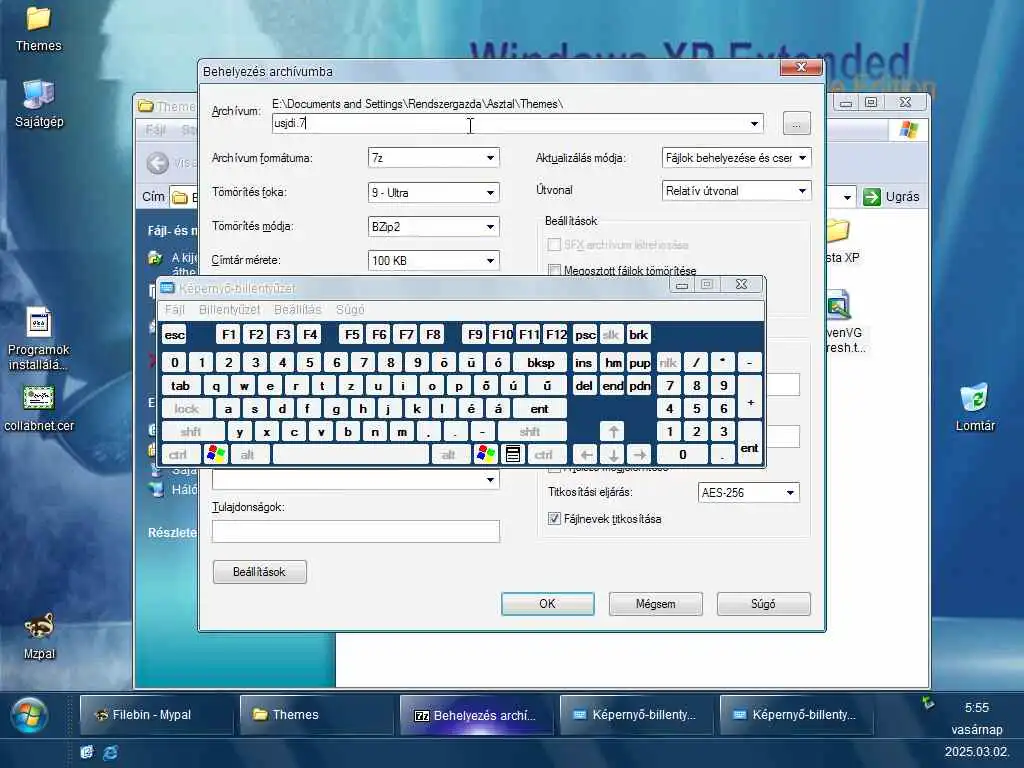Viewport: 1024px width, 768px height.
Task: Click the psc key on on-screen keyboard
Action: [x=585, y=335]
